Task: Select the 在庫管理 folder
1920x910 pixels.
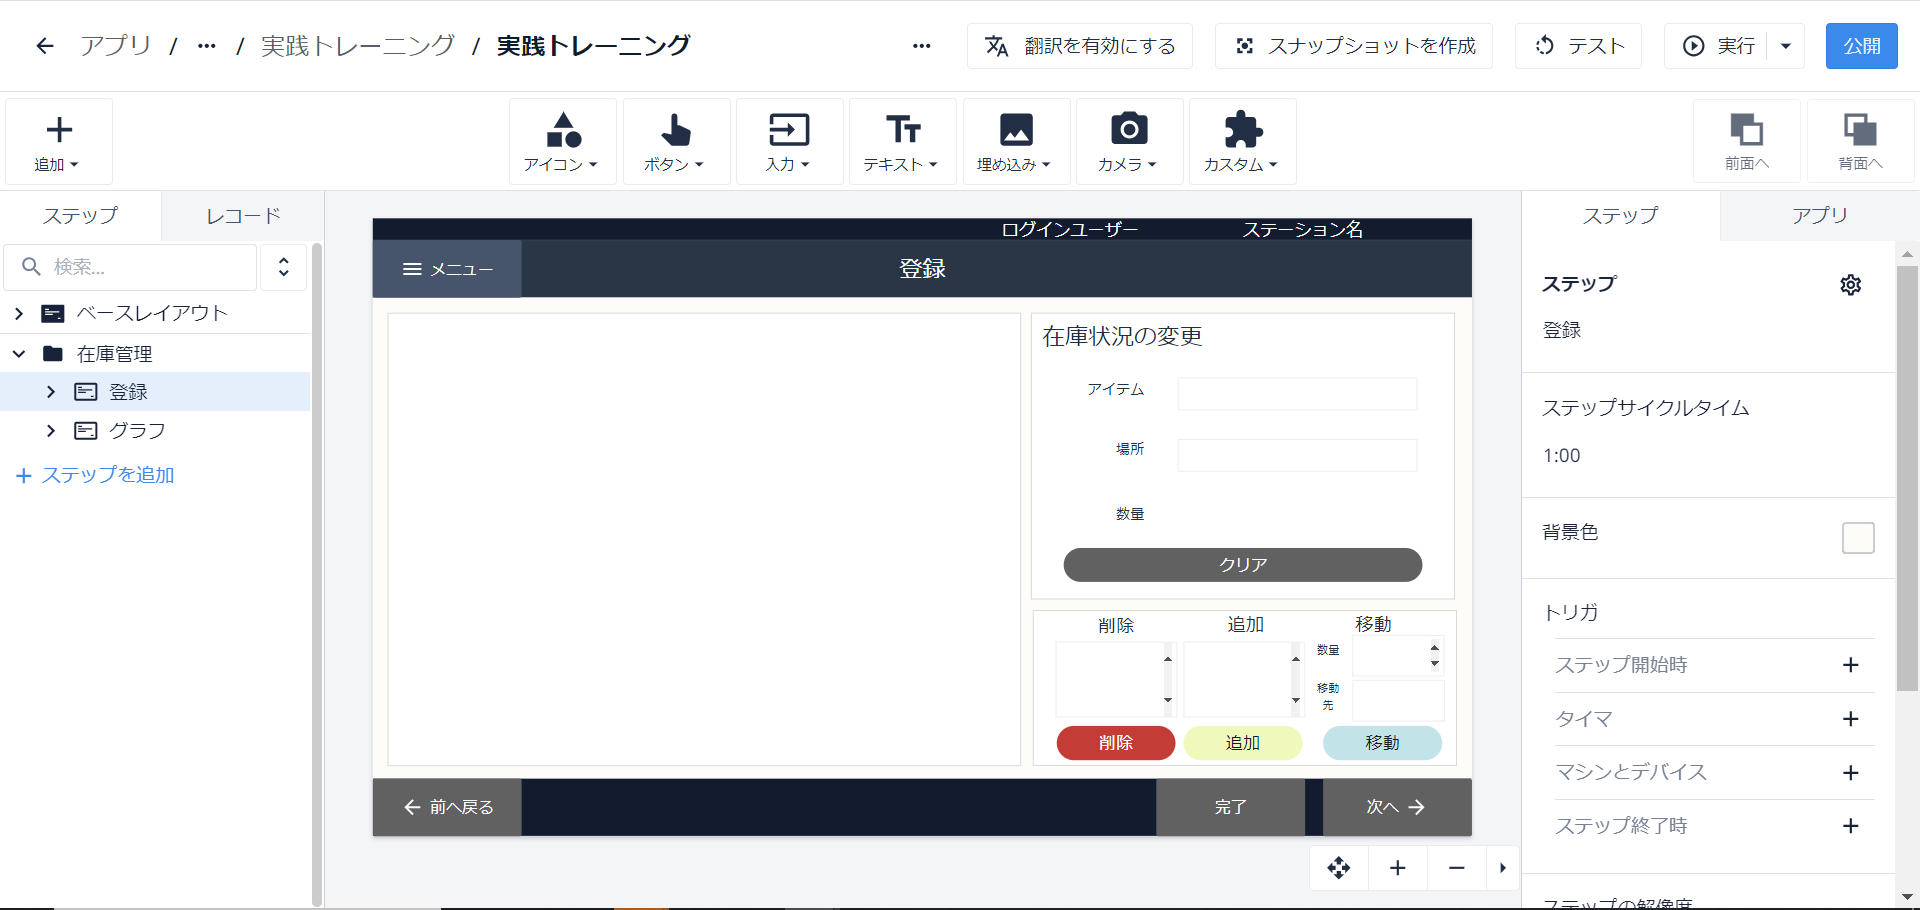Action: click(115, 354)
